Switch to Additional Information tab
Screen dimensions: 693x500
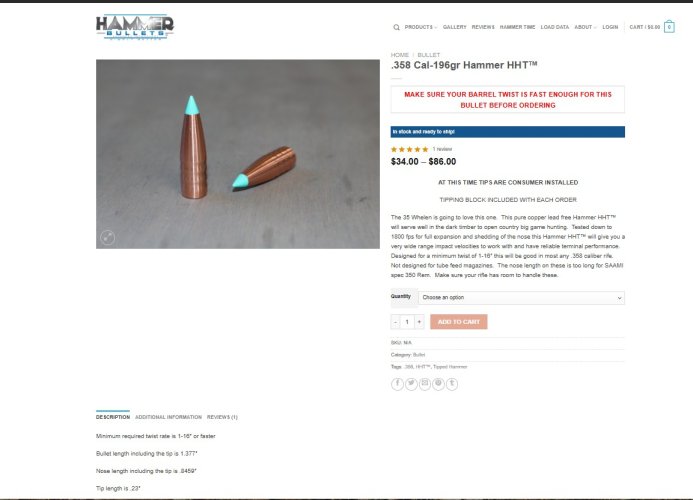coord(168,417)
